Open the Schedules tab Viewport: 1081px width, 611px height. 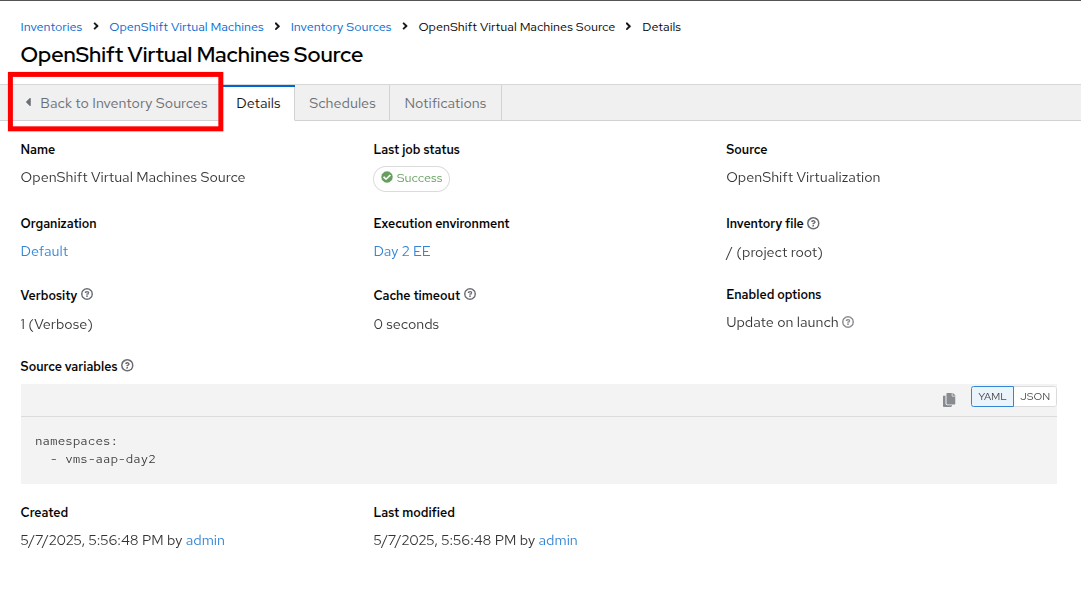click(x=342, y=103)
